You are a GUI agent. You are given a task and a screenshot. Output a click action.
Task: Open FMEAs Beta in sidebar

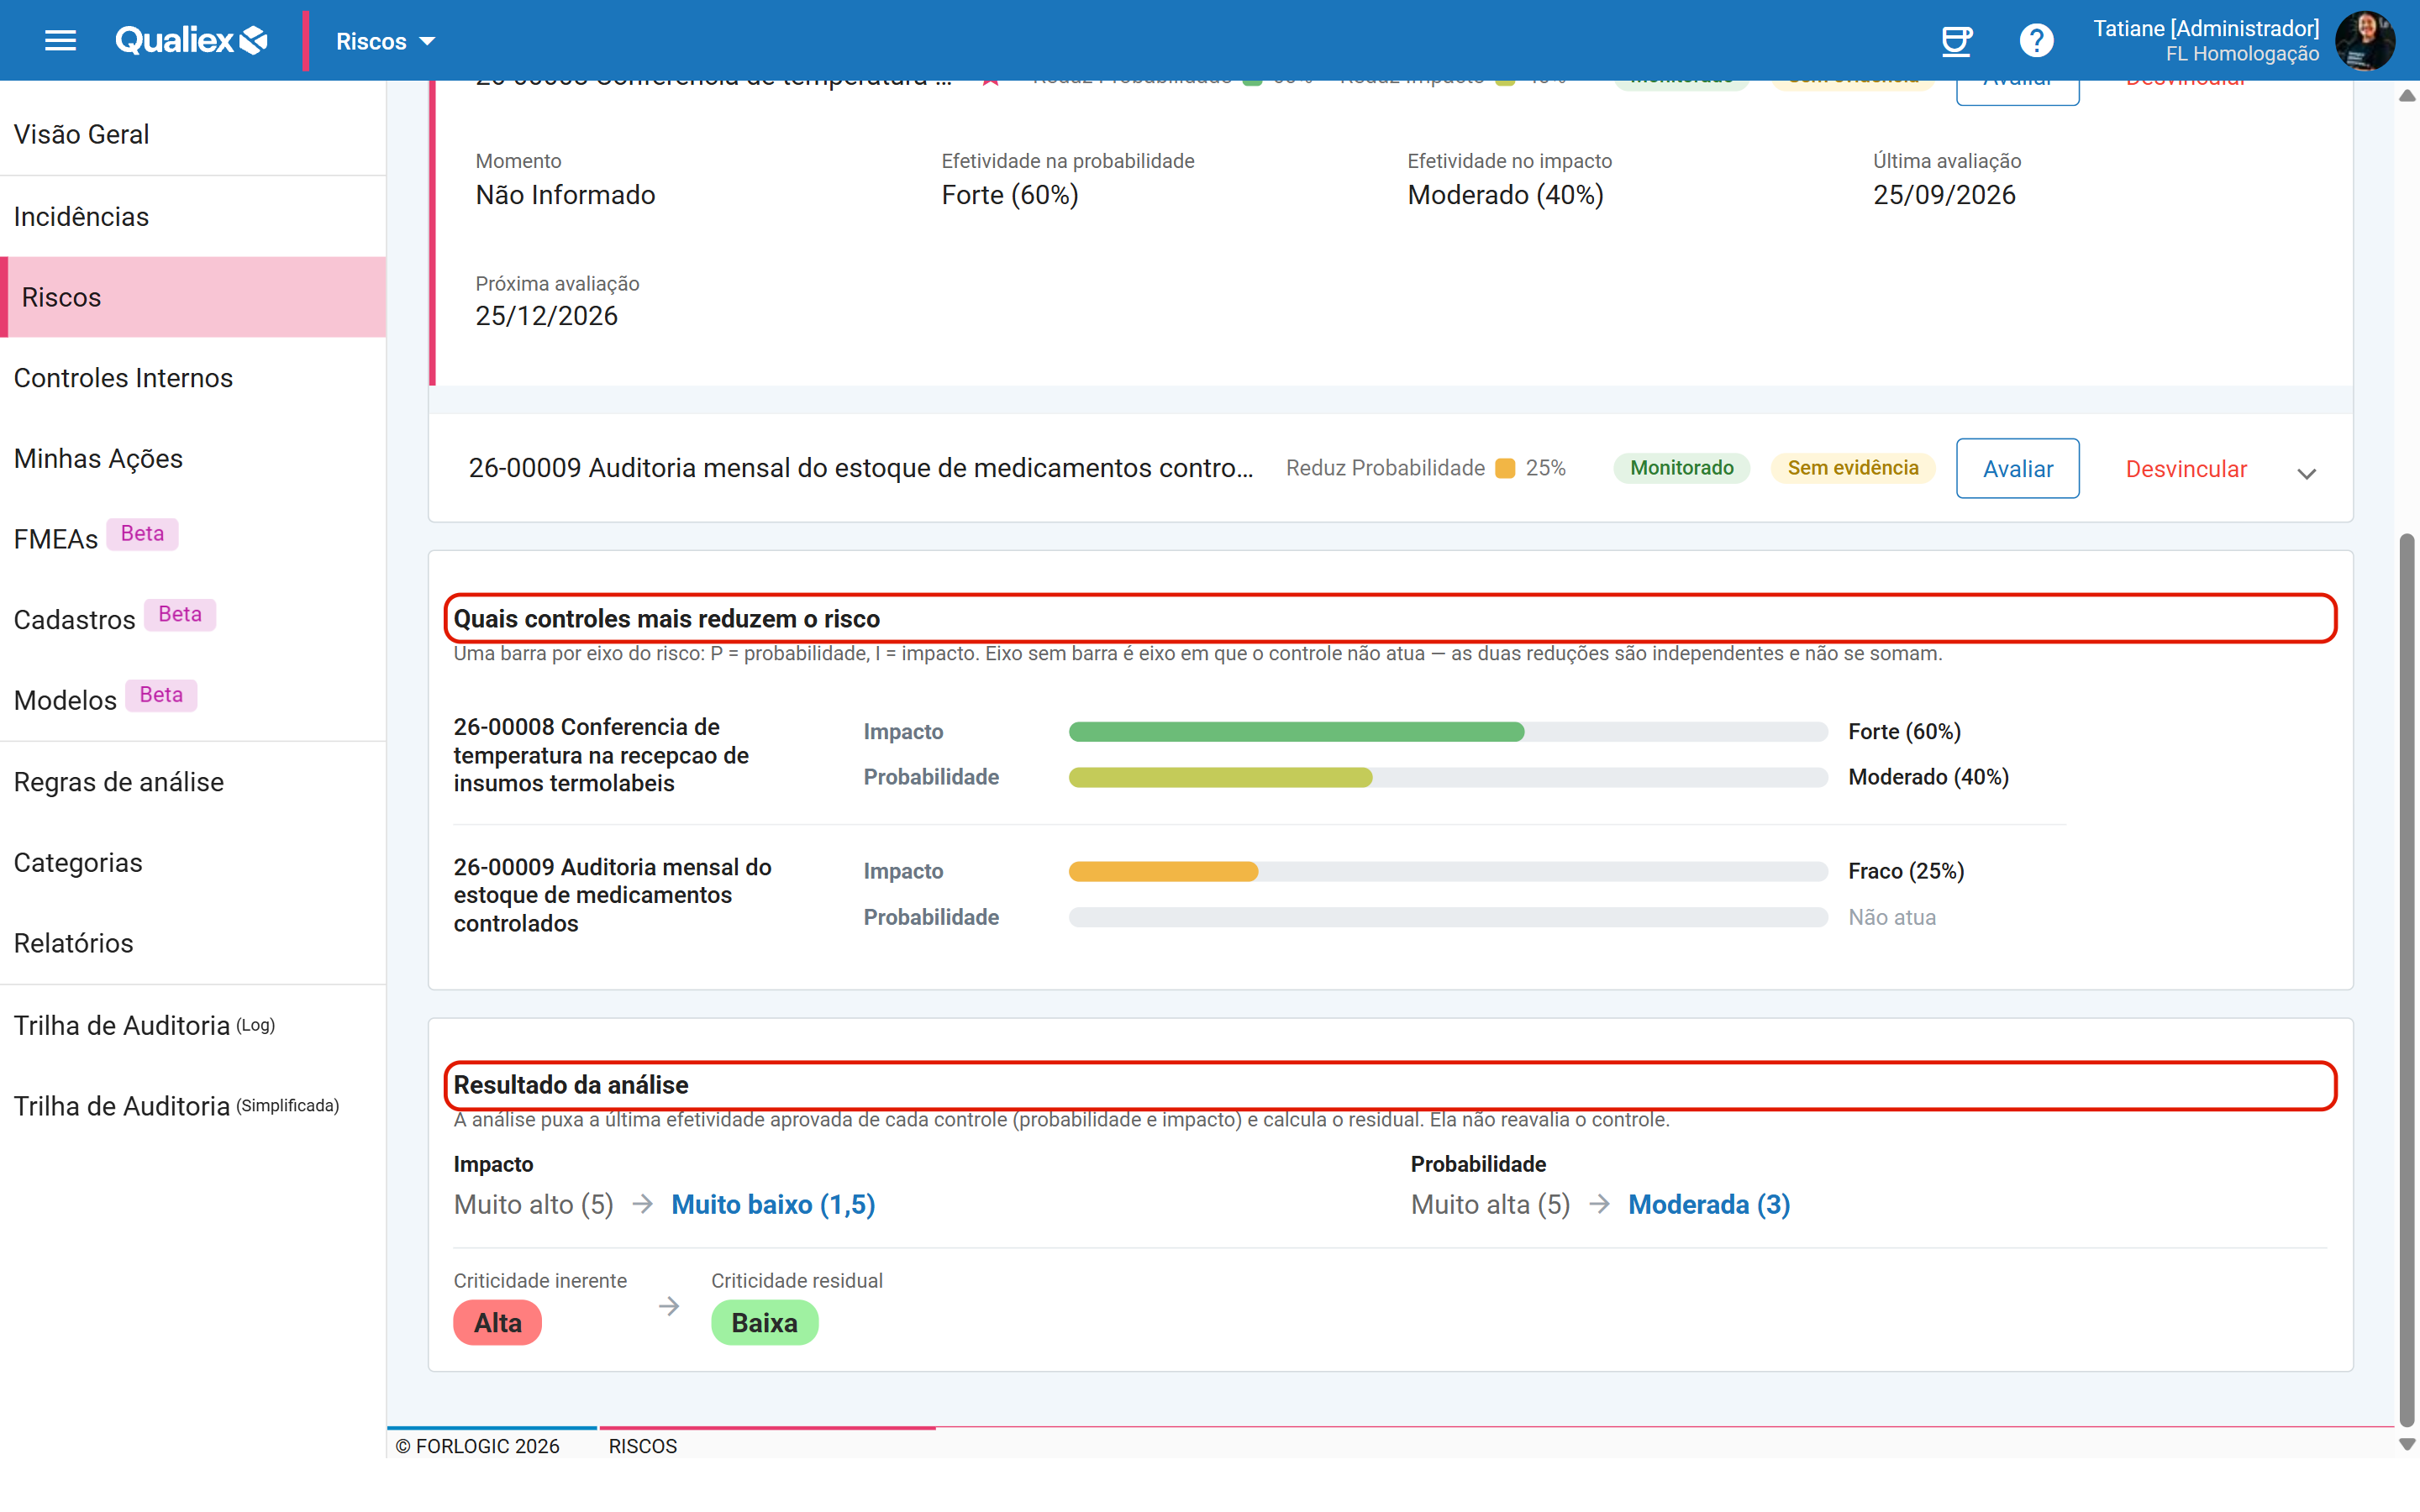coord(193,538)
